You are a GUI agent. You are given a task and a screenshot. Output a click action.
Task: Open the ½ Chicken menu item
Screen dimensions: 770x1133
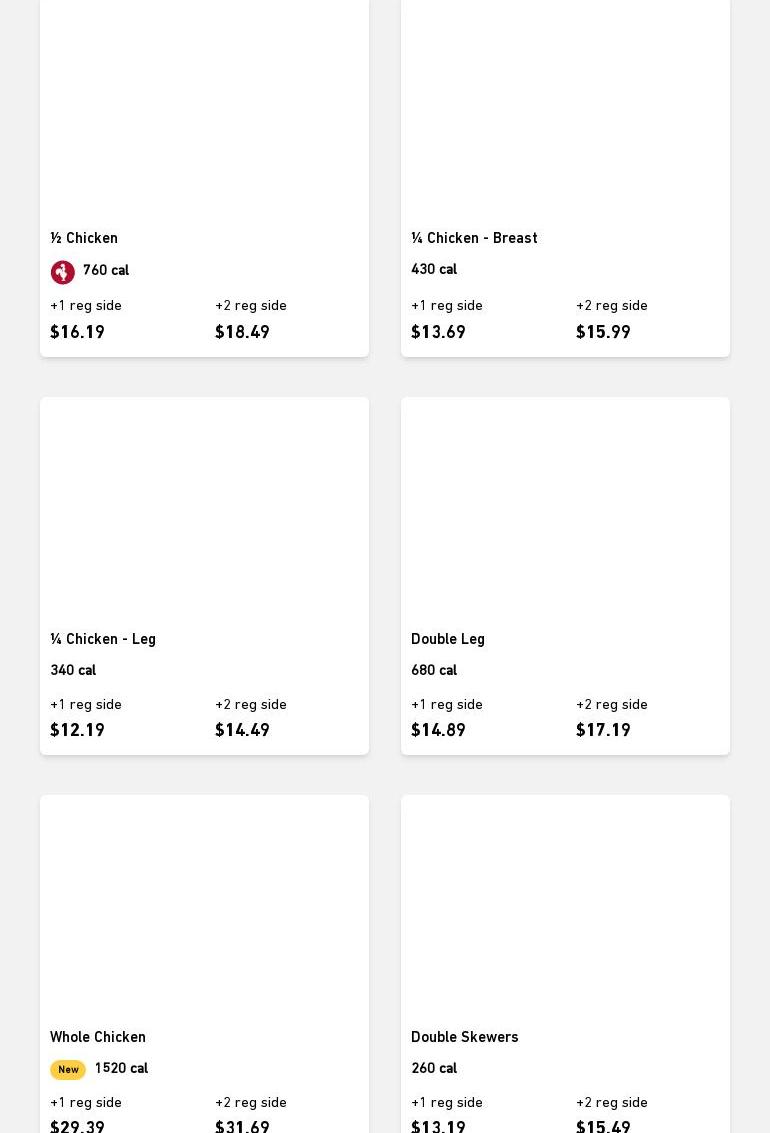click(x=84, y=238)
